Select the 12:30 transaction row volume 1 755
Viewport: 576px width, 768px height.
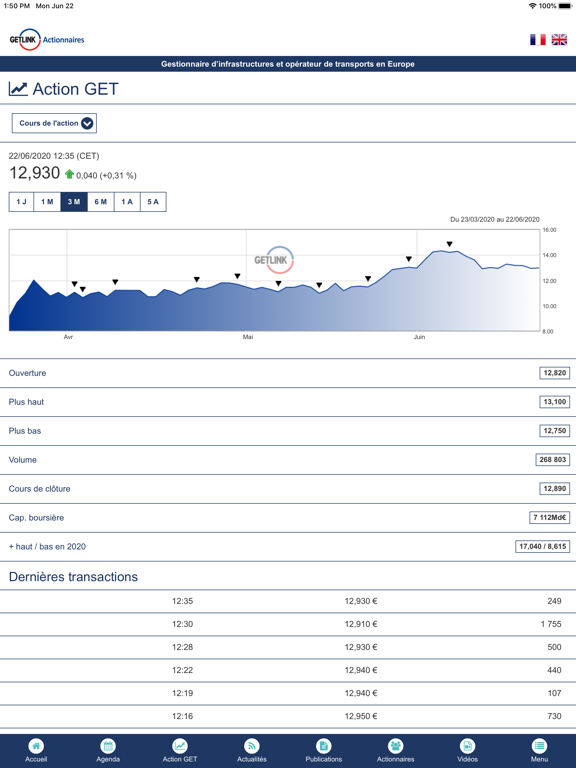(551, 624)
